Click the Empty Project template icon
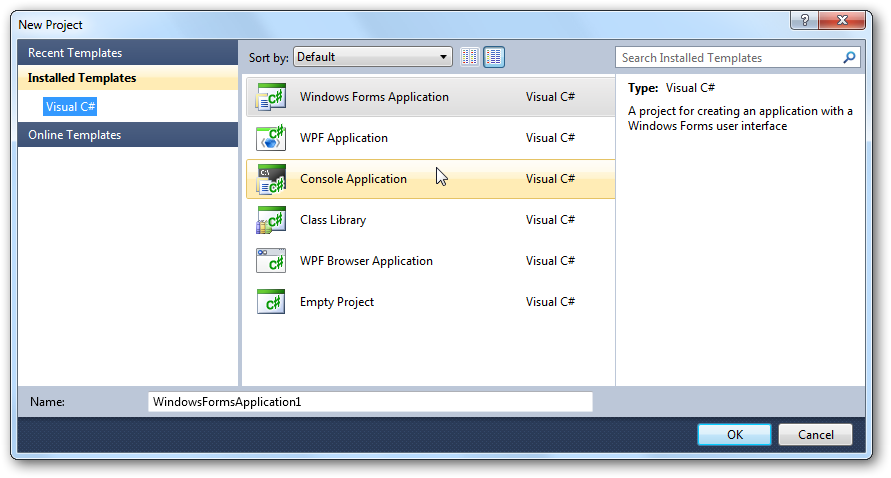The width and height of the screenshot is (891, 478). tap(271, 302)
